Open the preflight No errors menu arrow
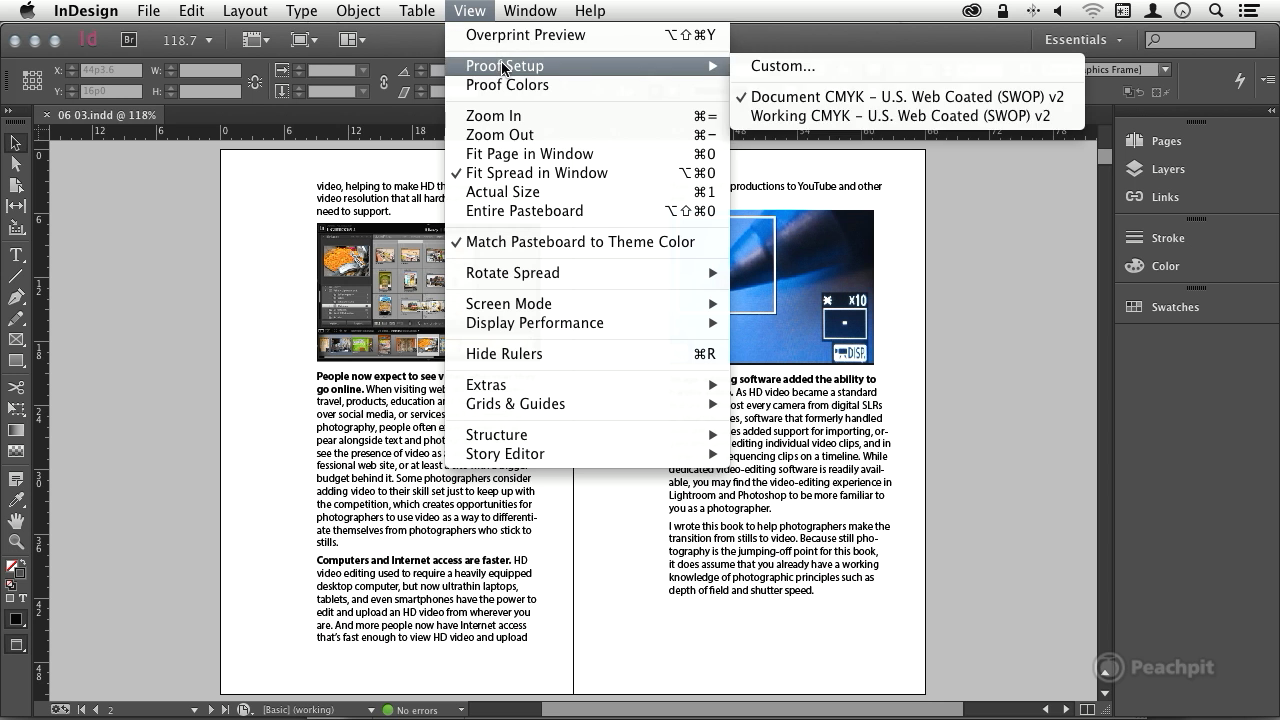Screen dimensions: 1280x720 [x=461, y=710]
